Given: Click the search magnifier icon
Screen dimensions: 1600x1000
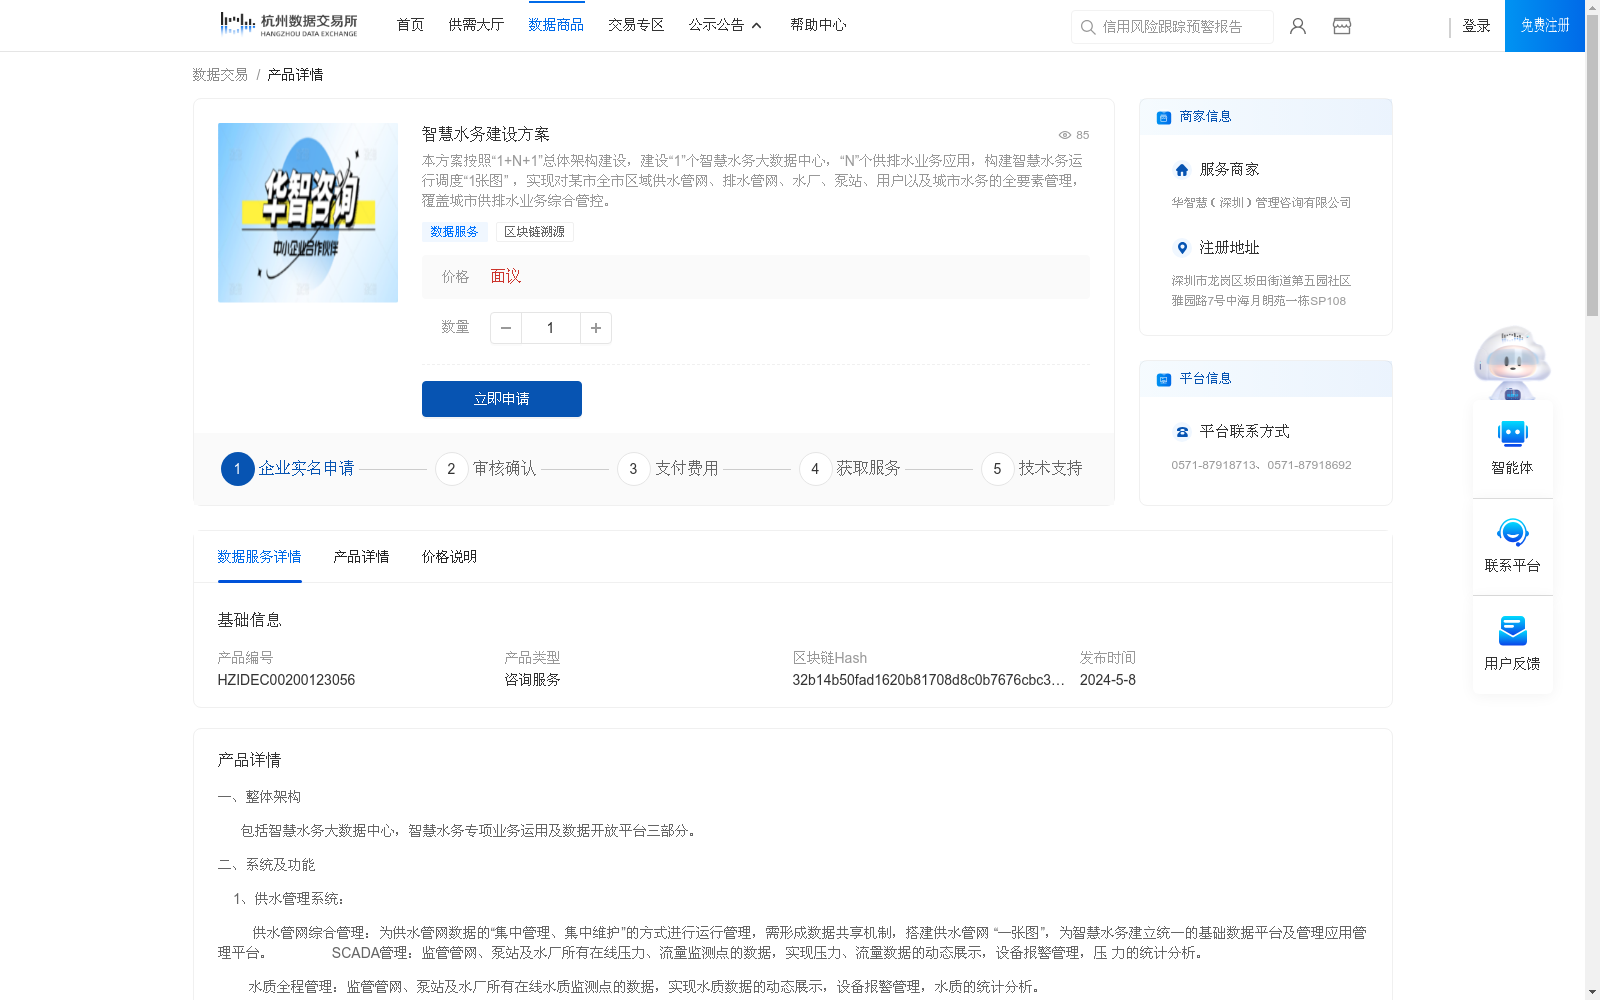Looking at the screenshot, I should pos(1088,27).
